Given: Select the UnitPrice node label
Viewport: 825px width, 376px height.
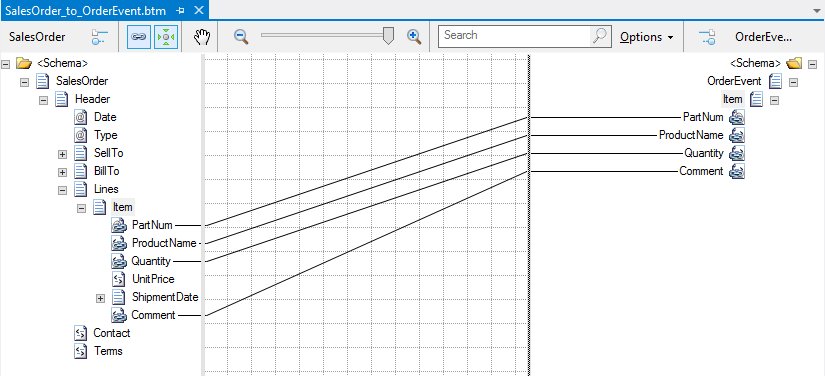Looking at the screenshot, I should 153,279.
